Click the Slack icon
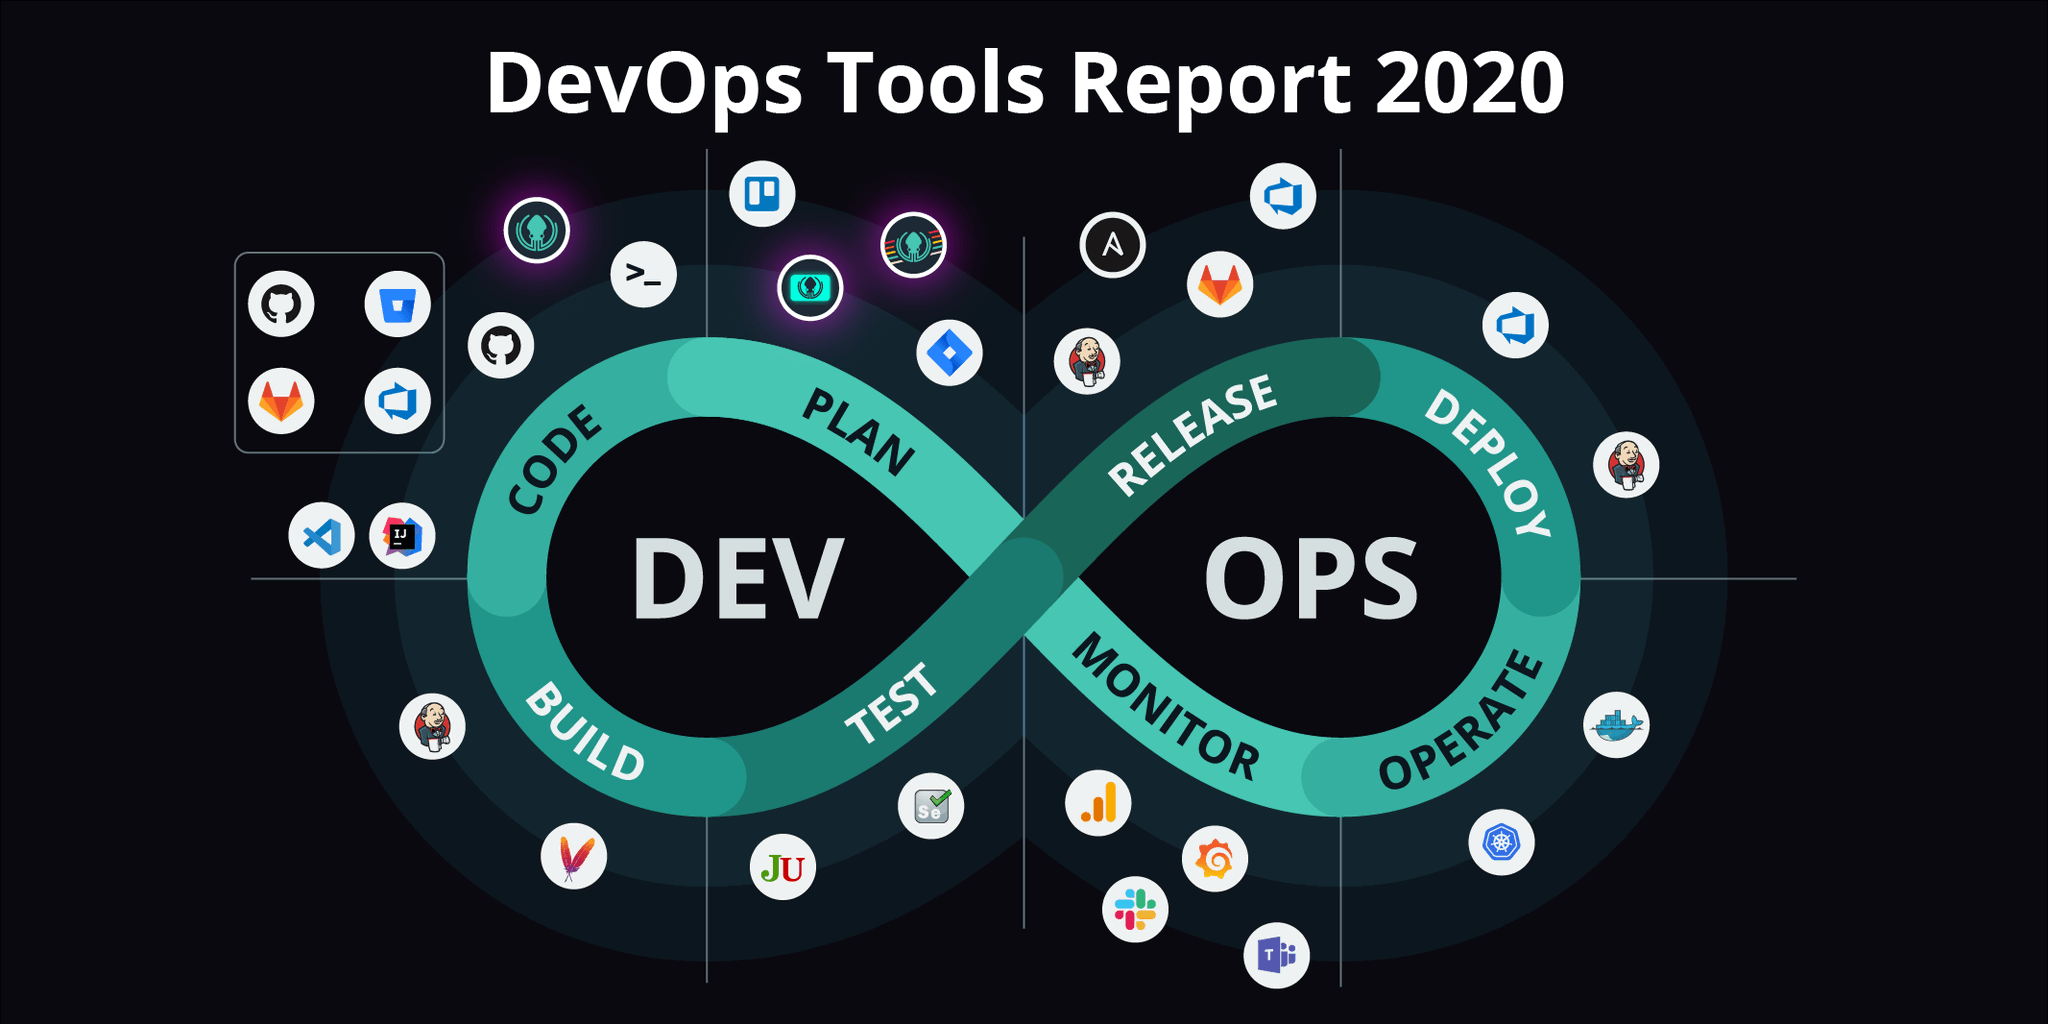This screenshot has height=1024, width=2048. pos(1135,909)
